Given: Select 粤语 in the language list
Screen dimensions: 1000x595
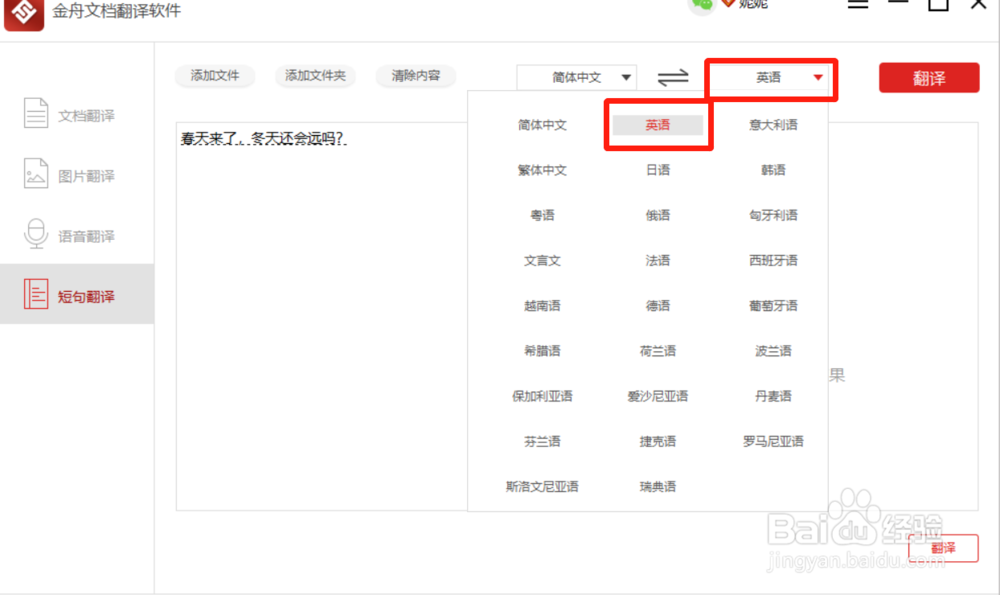Looking at the screenshot, I should [542, 216].
